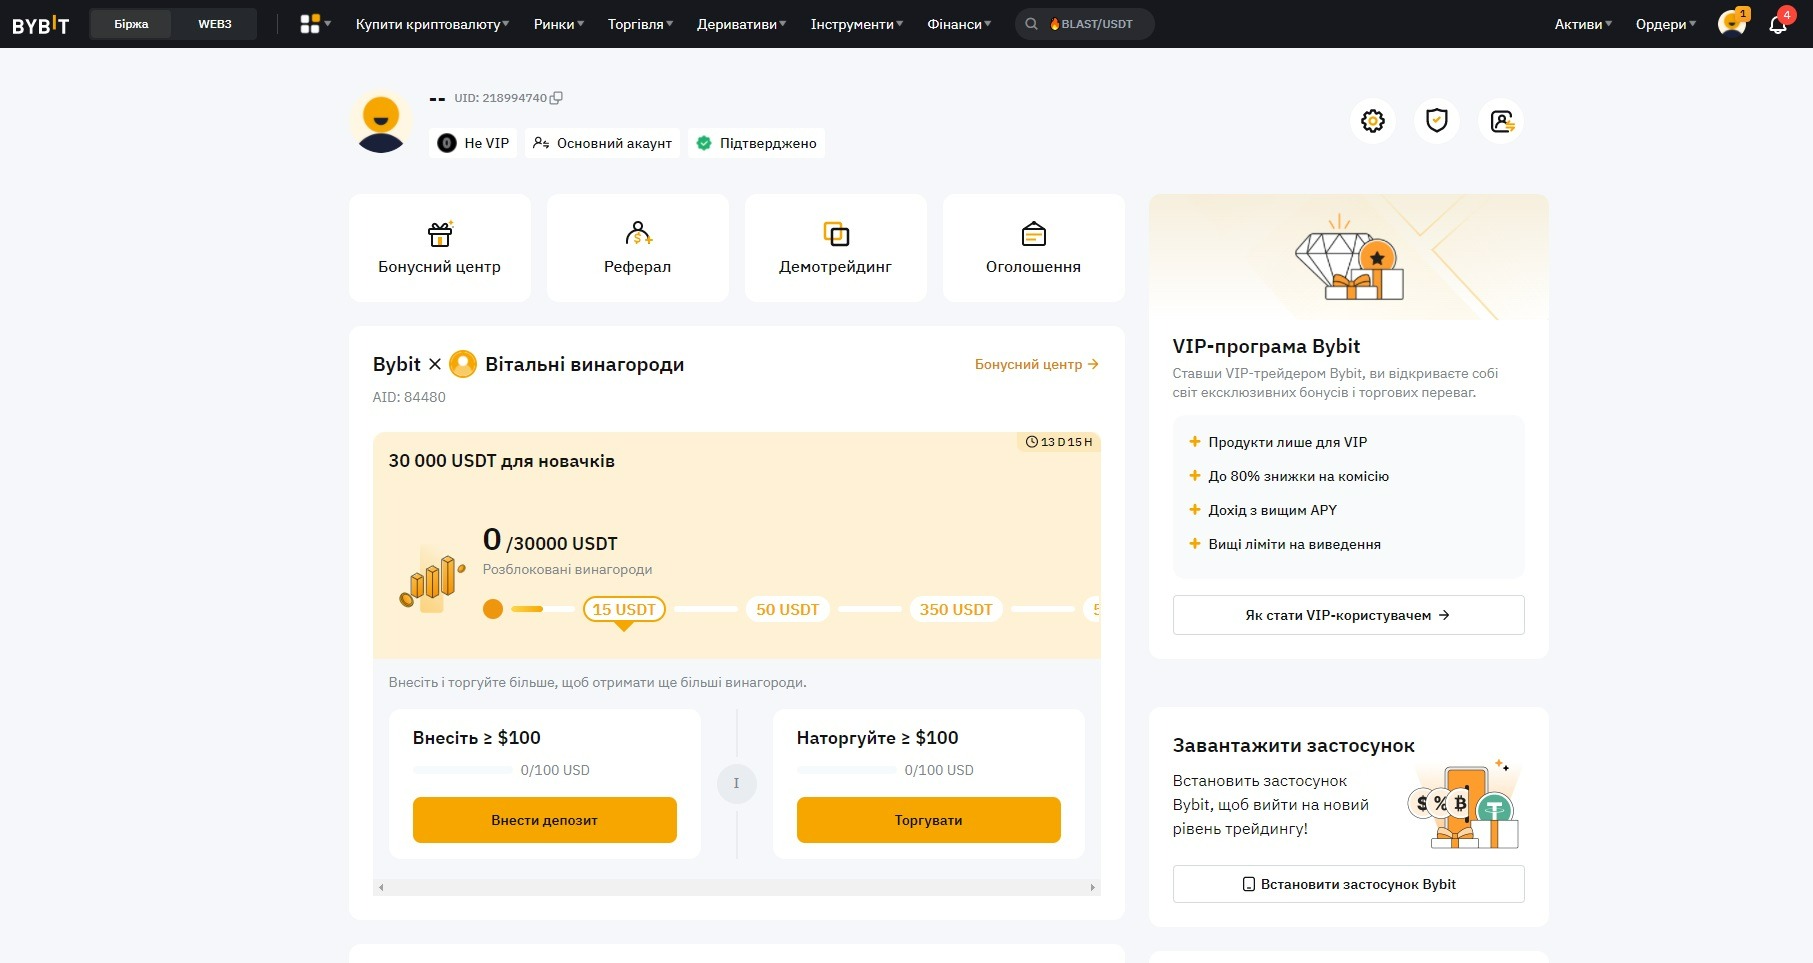Open the security shield icon

tap(1437, 121)
